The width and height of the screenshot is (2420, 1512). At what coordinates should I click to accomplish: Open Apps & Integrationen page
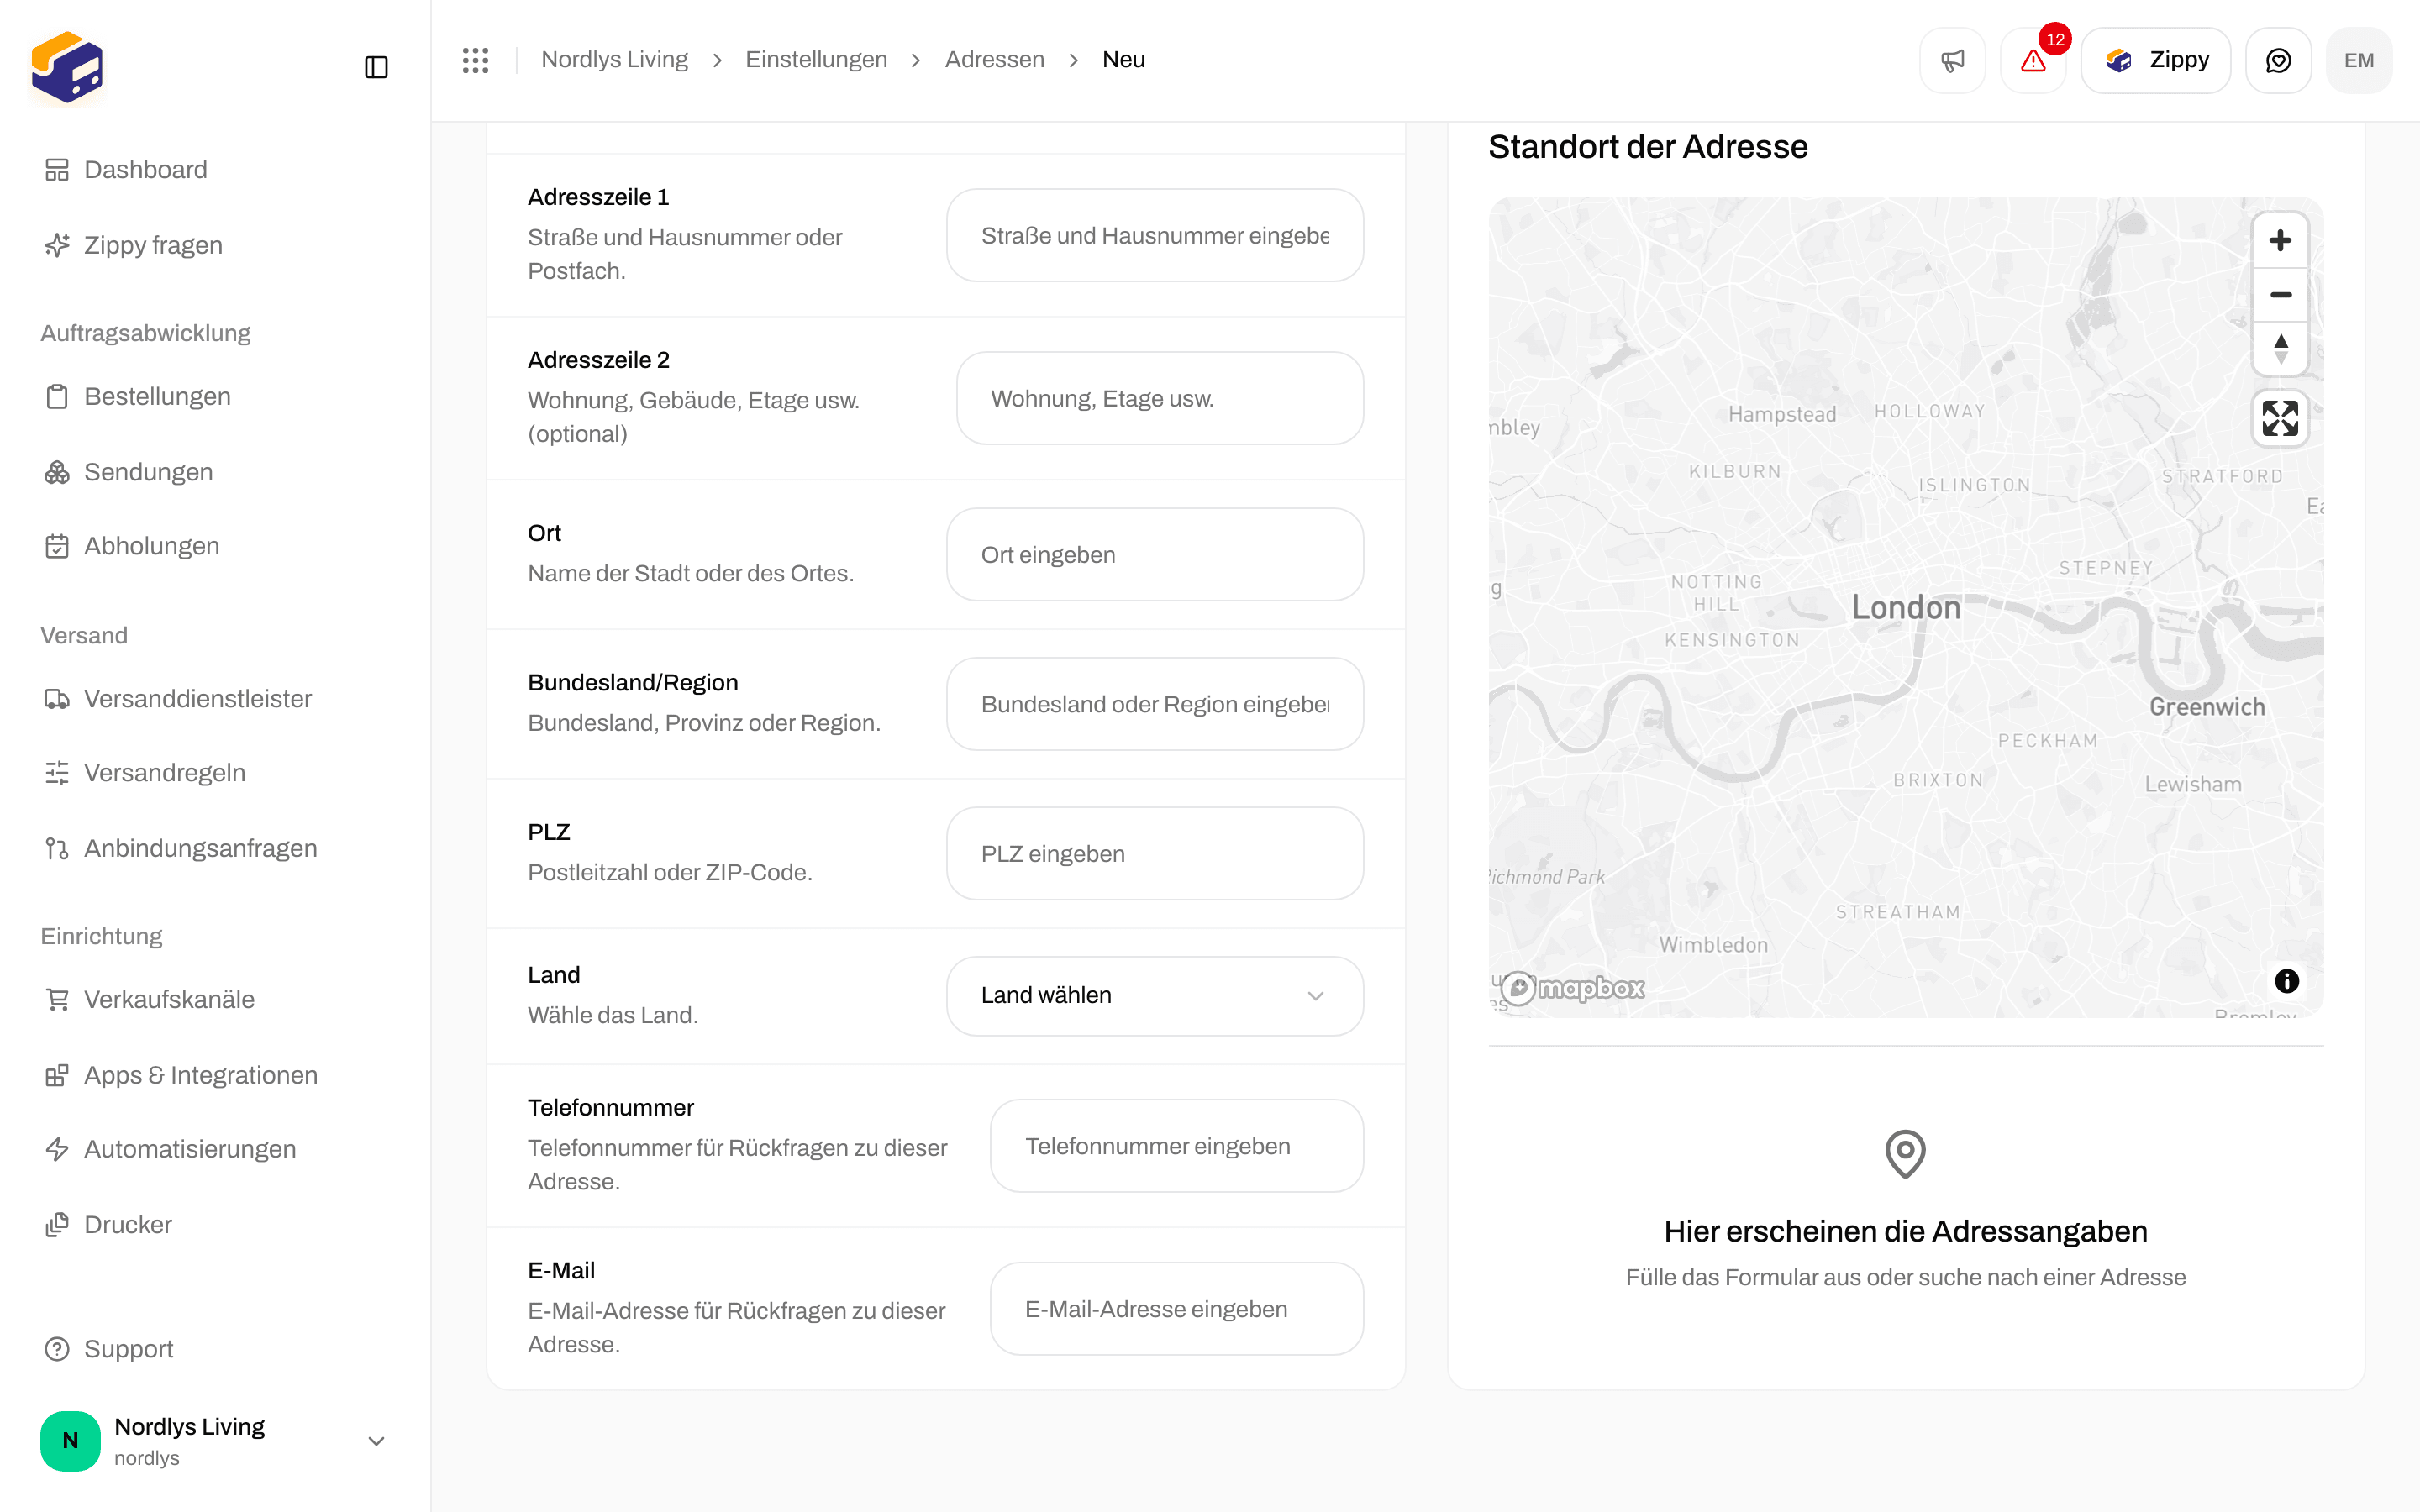point(215,1075)
